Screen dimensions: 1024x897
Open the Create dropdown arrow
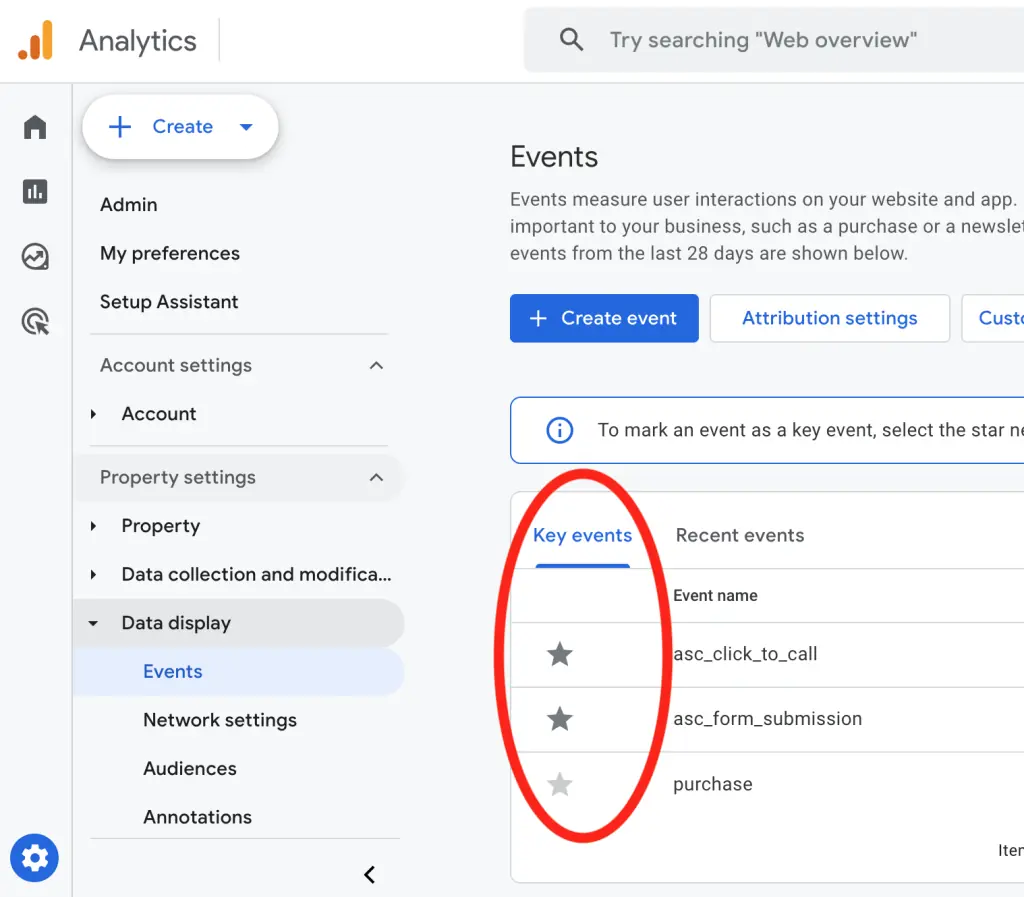(246, 127)
